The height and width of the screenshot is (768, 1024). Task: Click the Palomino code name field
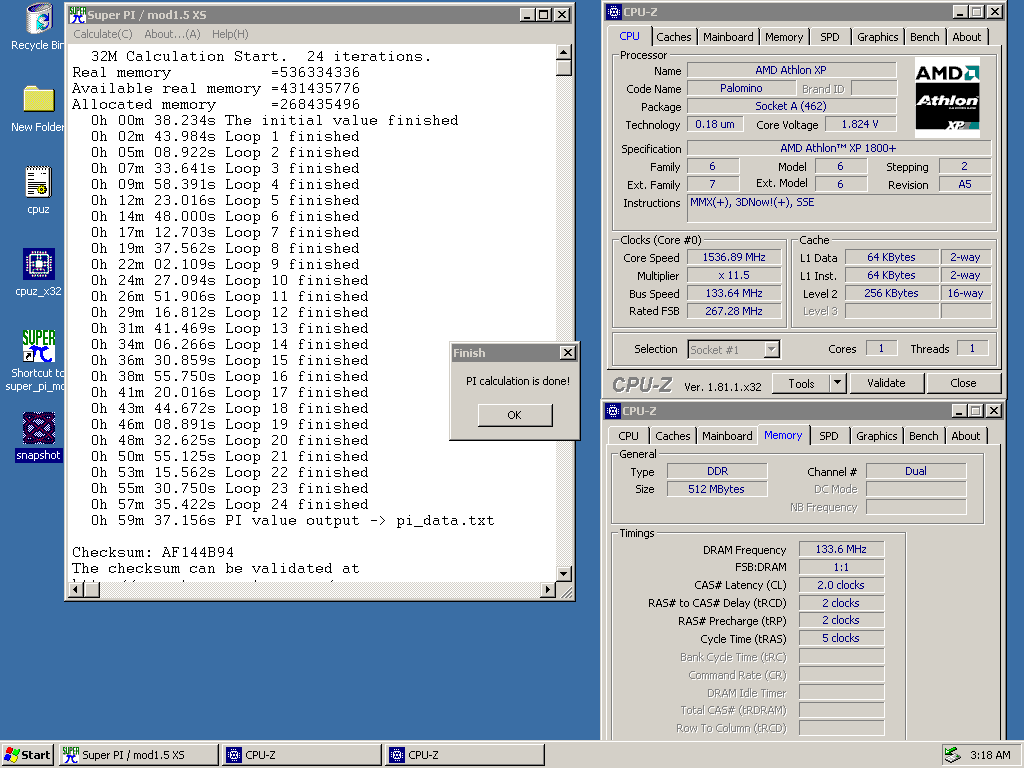click(x=741, y=88)
